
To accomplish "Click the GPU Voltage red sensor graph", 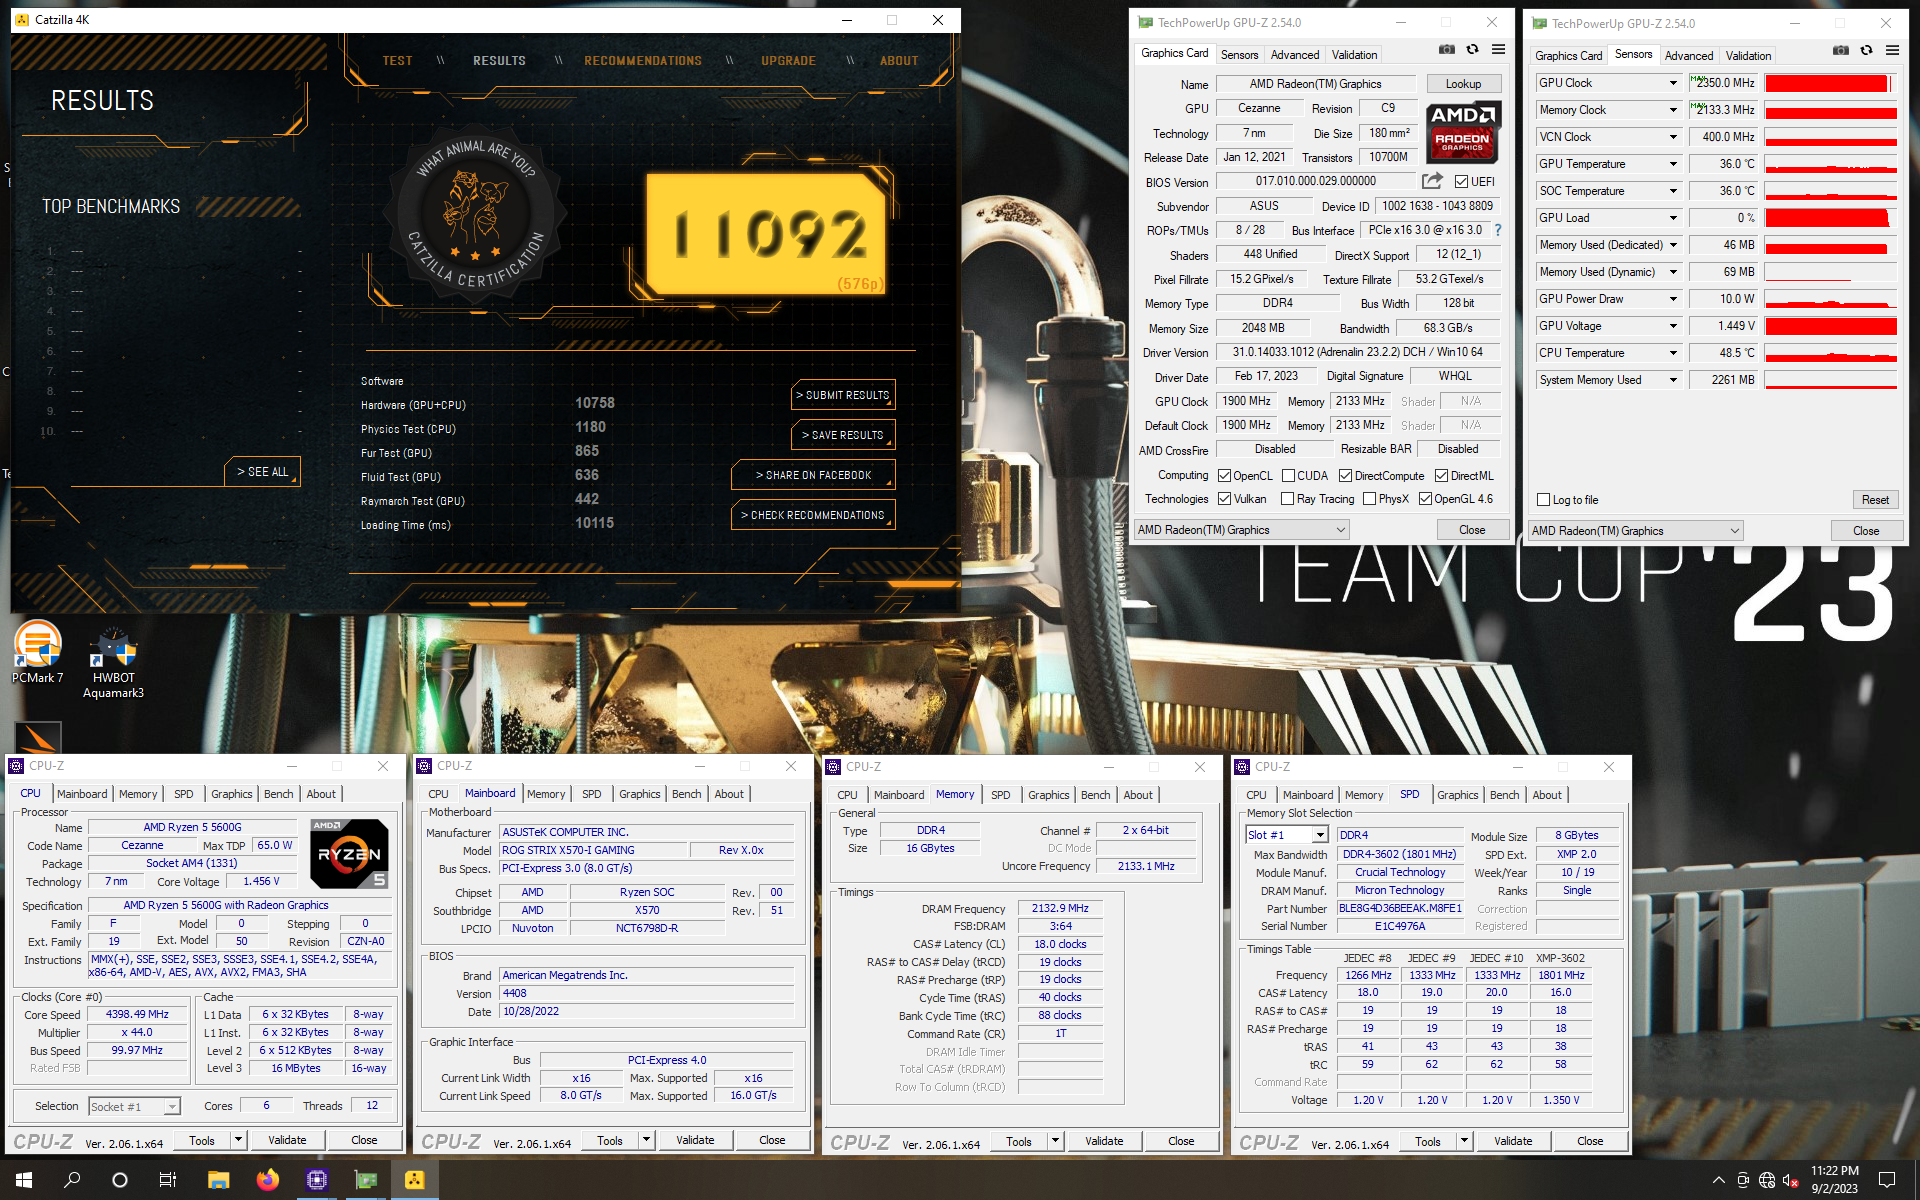I will 1831,326.
